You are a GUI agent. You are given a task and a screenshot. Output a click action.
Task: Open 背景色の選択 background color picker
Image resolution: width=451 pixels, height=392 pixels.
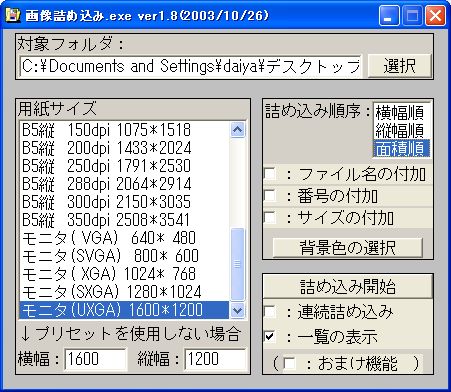pos(348,247)
